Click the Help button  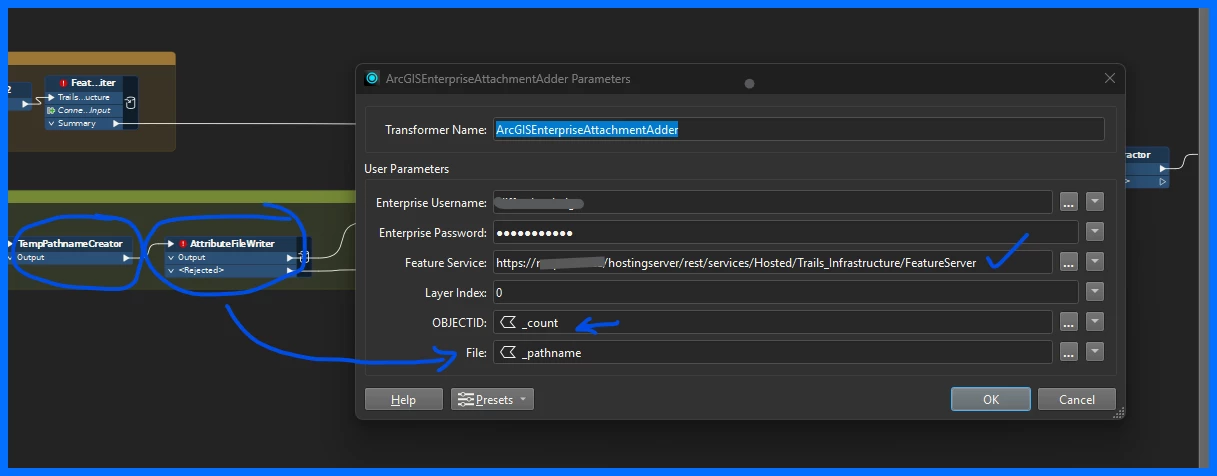click(403, 399)
